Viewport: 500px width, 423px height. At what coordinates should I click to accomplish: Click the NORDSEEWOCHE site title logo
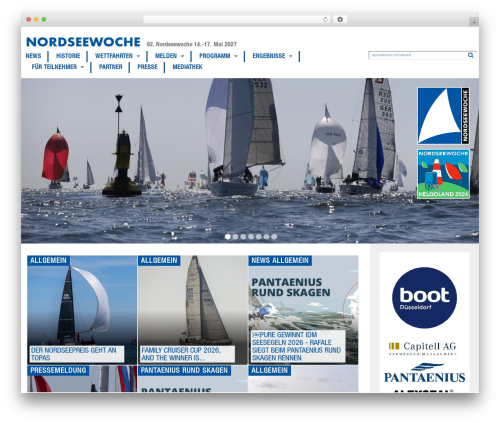click(x=83, y=42)
